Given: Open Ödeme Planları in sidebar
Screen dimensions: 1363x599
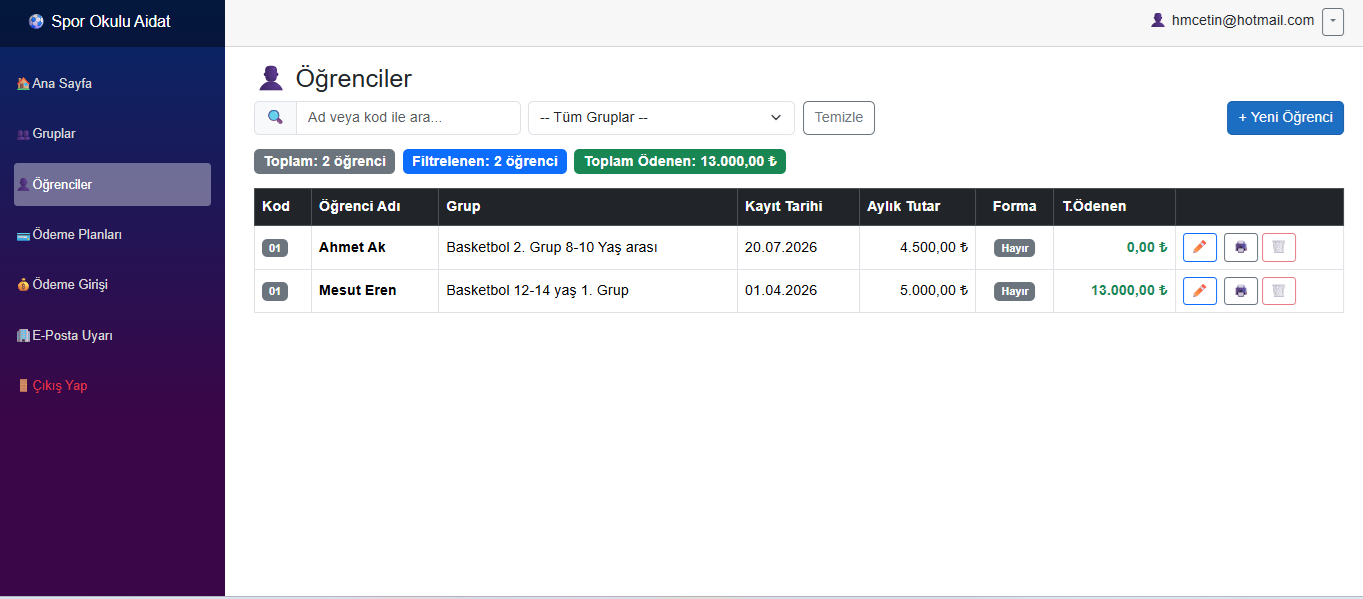Looking at the screenshot, I should (x=112, y=235).
